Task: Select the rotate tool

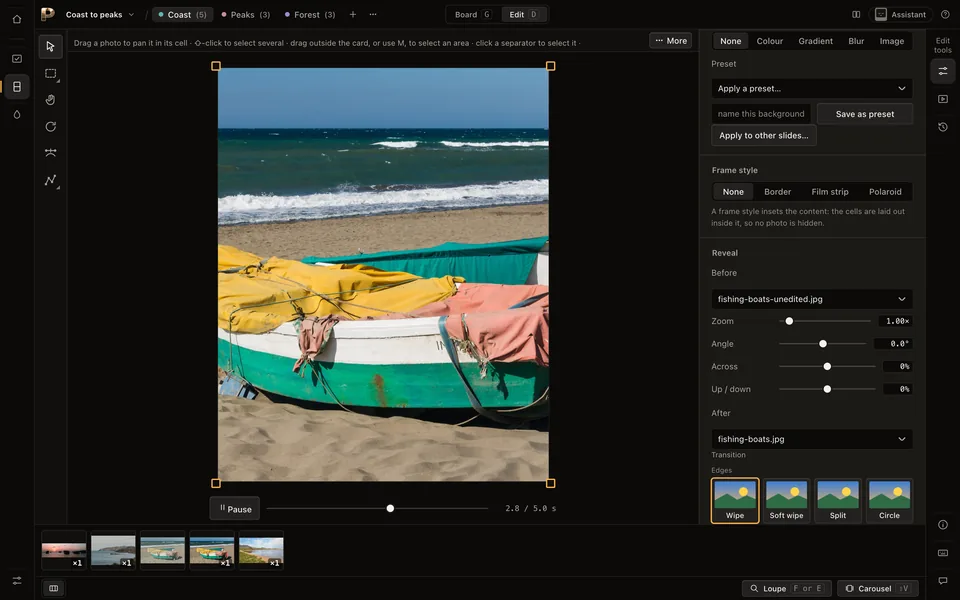Action: [x=51, y=127]
